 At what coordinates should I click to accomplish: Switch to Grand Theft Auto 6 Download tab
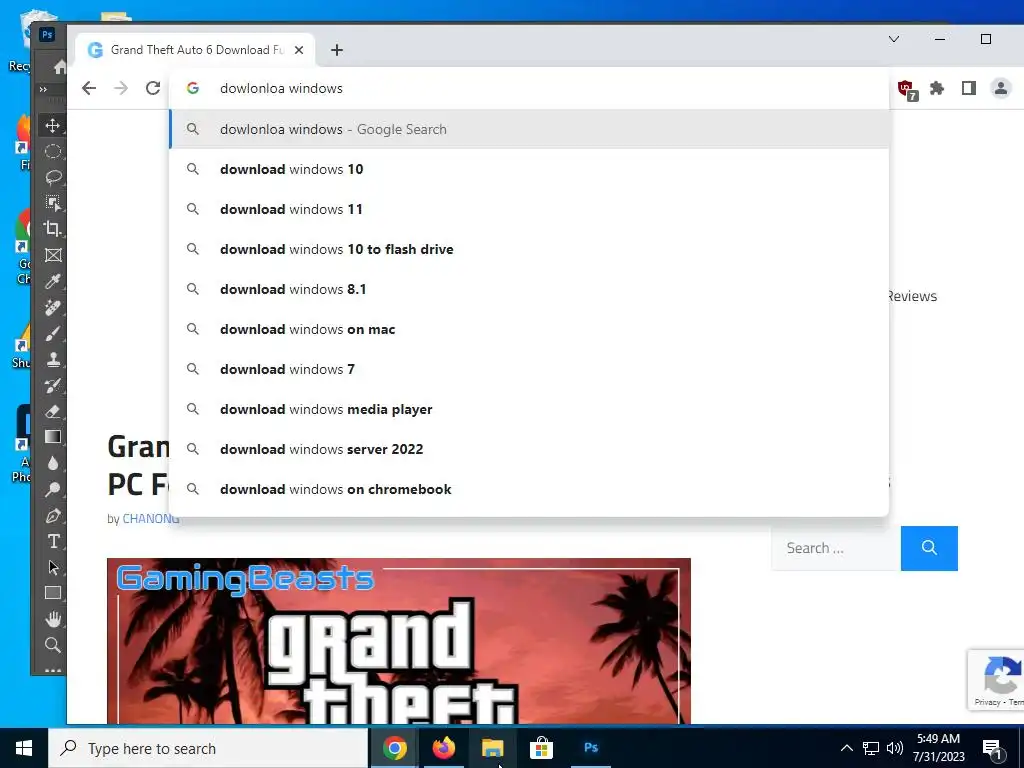(x=196, y=50)
